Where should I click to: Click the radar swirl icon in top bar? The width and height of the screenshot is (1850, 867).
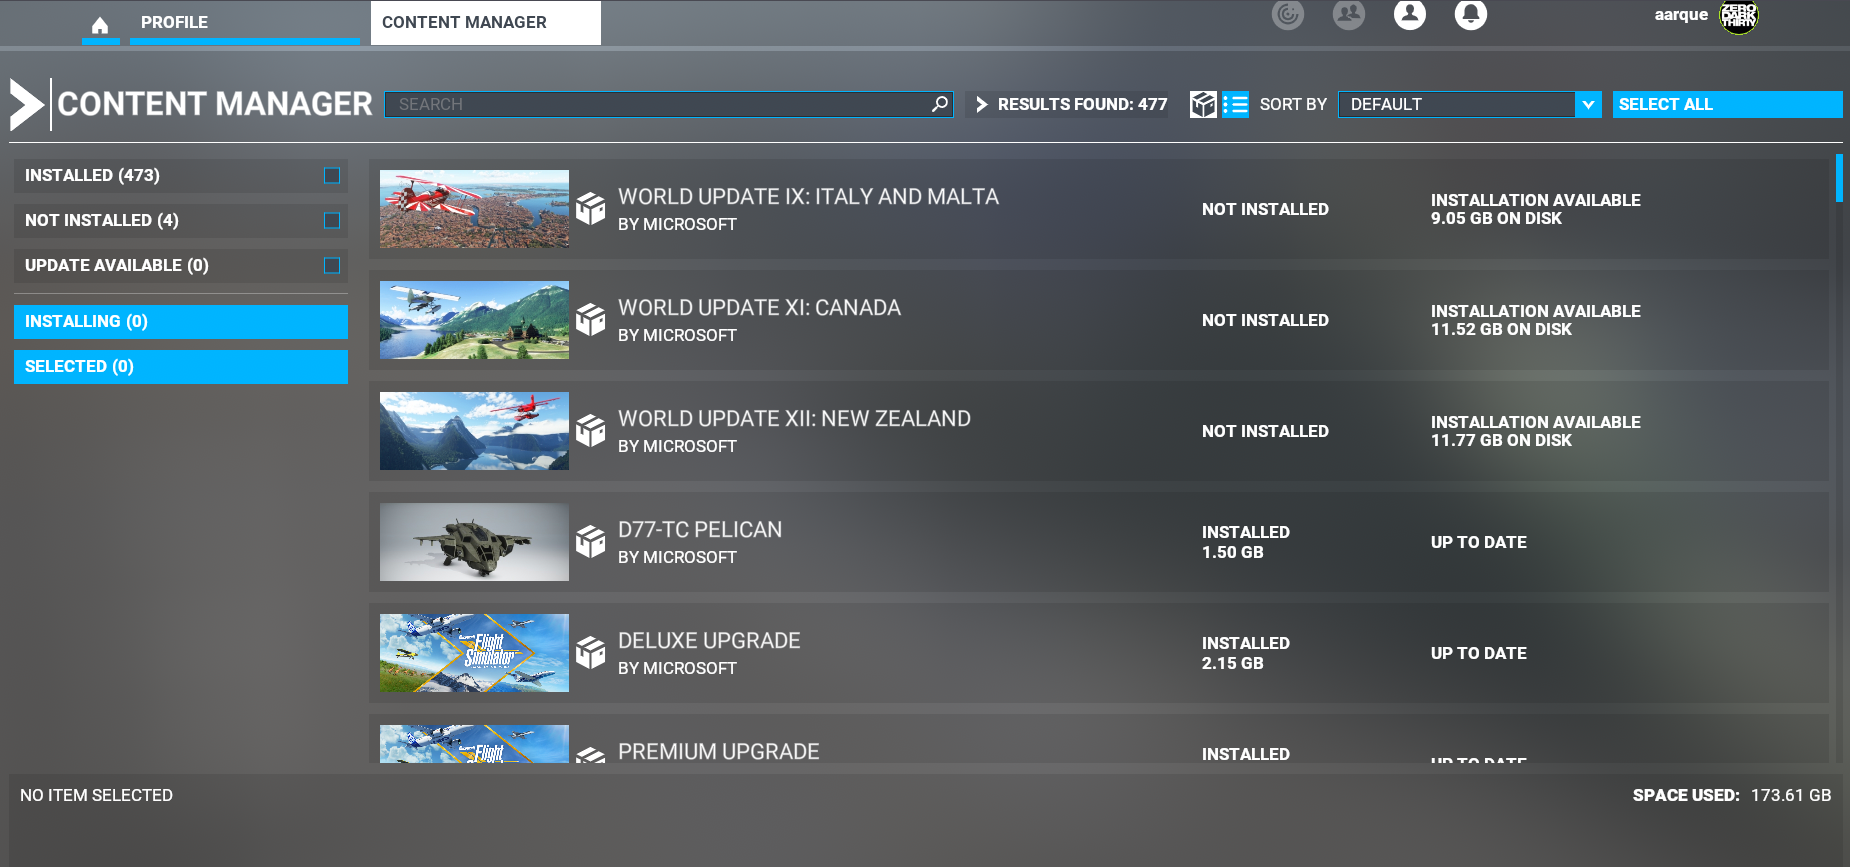[1287, 14]
